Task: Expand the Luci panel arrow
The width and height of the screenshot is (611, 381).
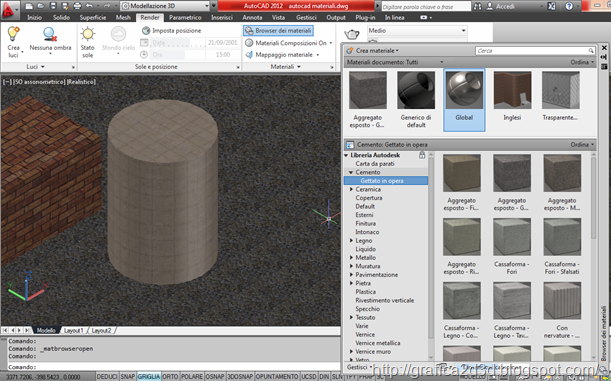Action: (x=42, y=67)
